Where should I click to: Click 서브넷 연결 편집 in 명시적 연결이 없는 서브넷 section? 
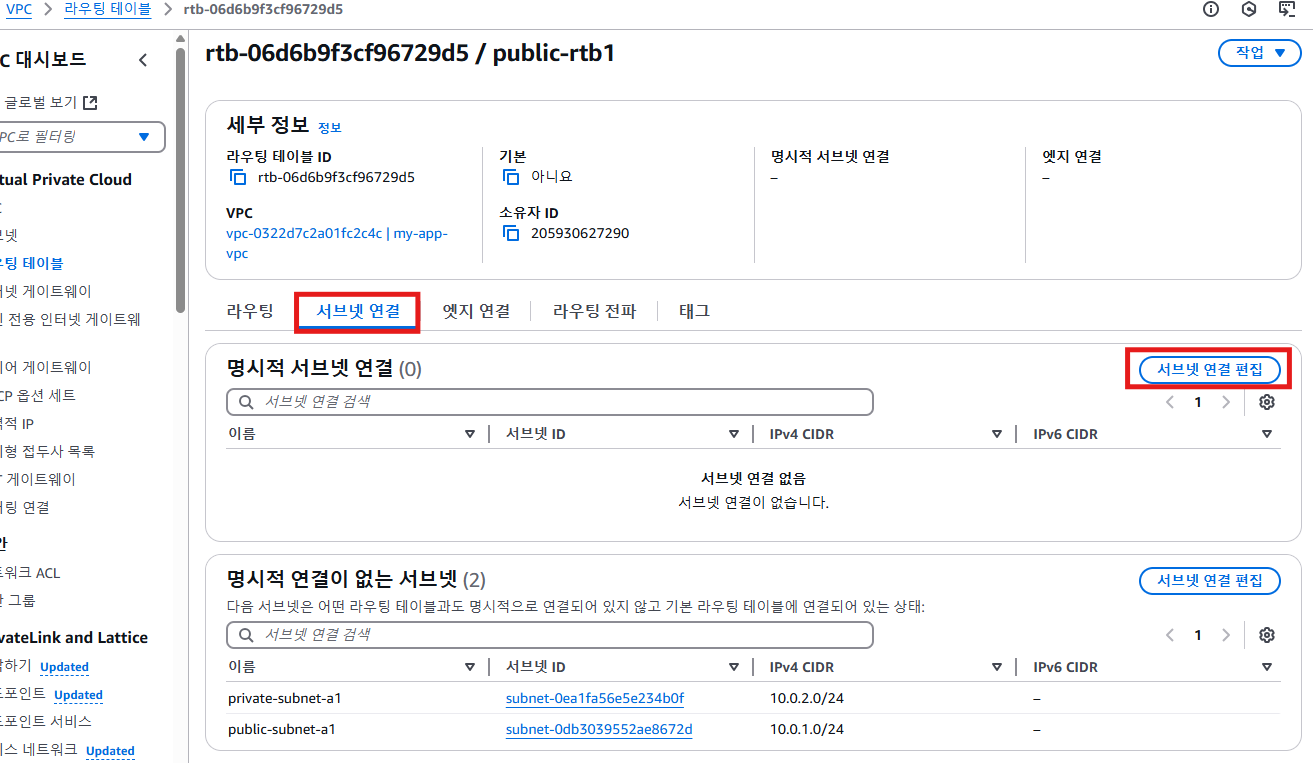(1210, 580)
